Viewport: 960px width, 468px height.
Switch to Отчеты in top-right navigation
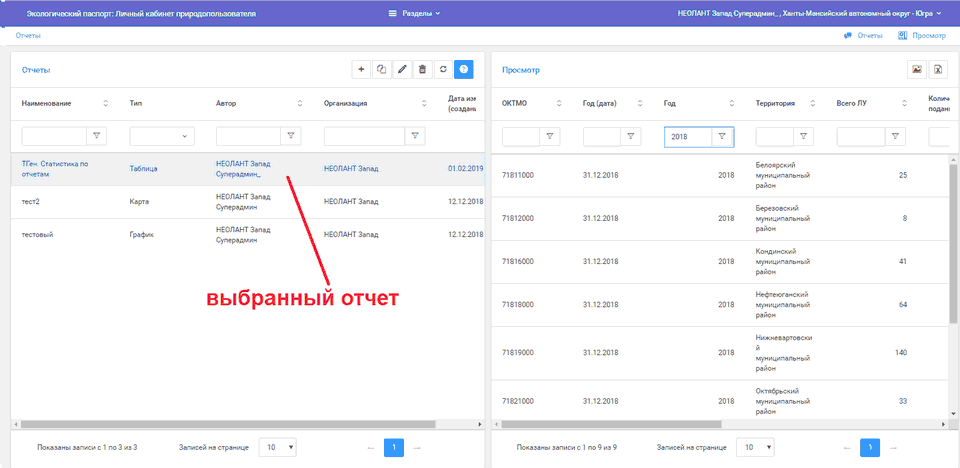(x=863, y=36)
